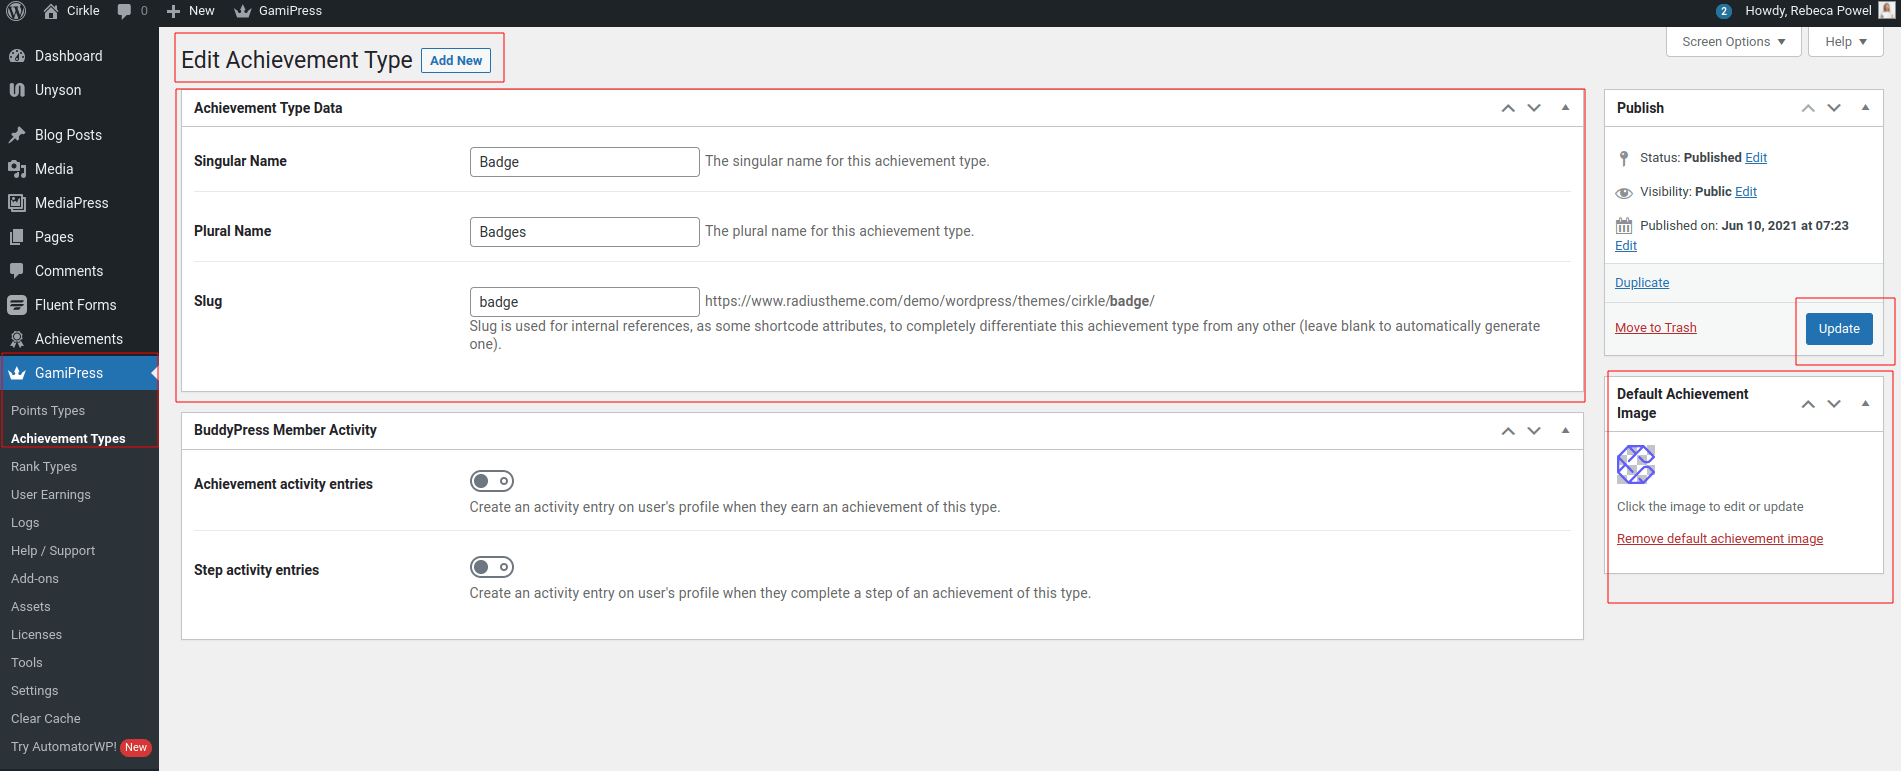
Task: Move Achievement Type Data panel up
Action: pos(1508,108)
